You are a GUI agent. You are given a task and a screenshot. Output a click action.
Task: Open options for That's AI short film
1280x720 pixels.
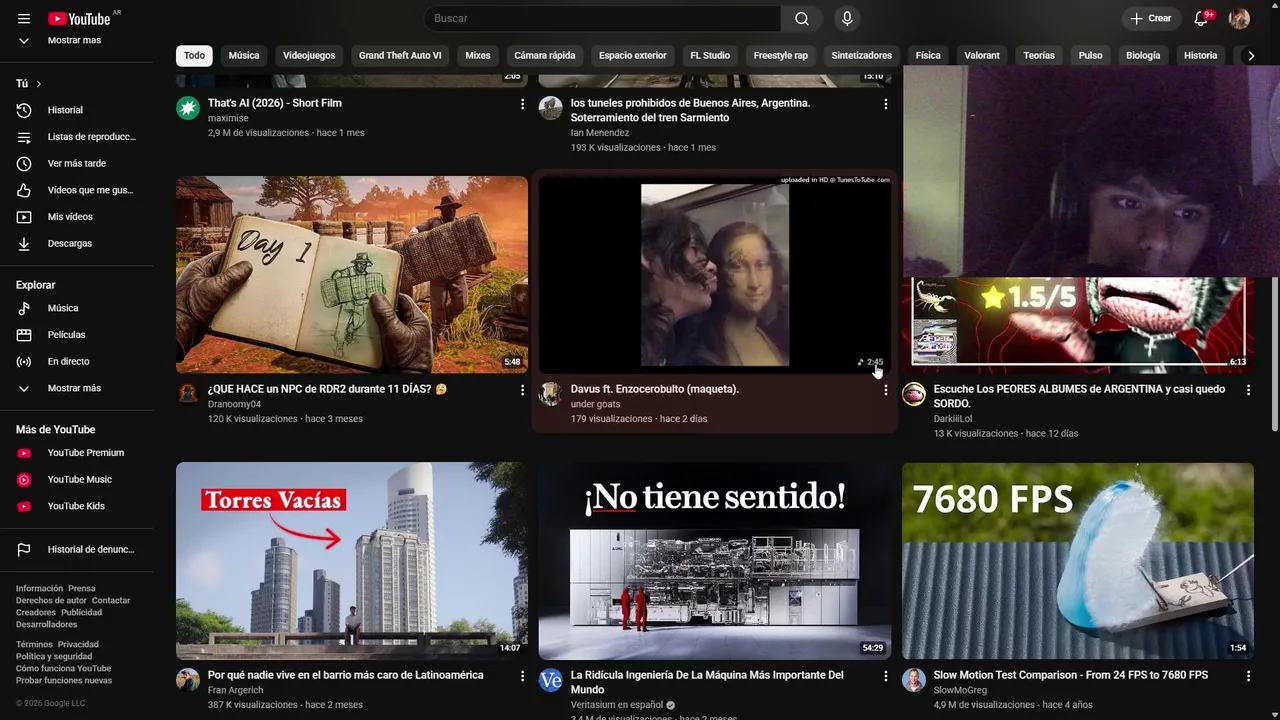coord(522,104)
